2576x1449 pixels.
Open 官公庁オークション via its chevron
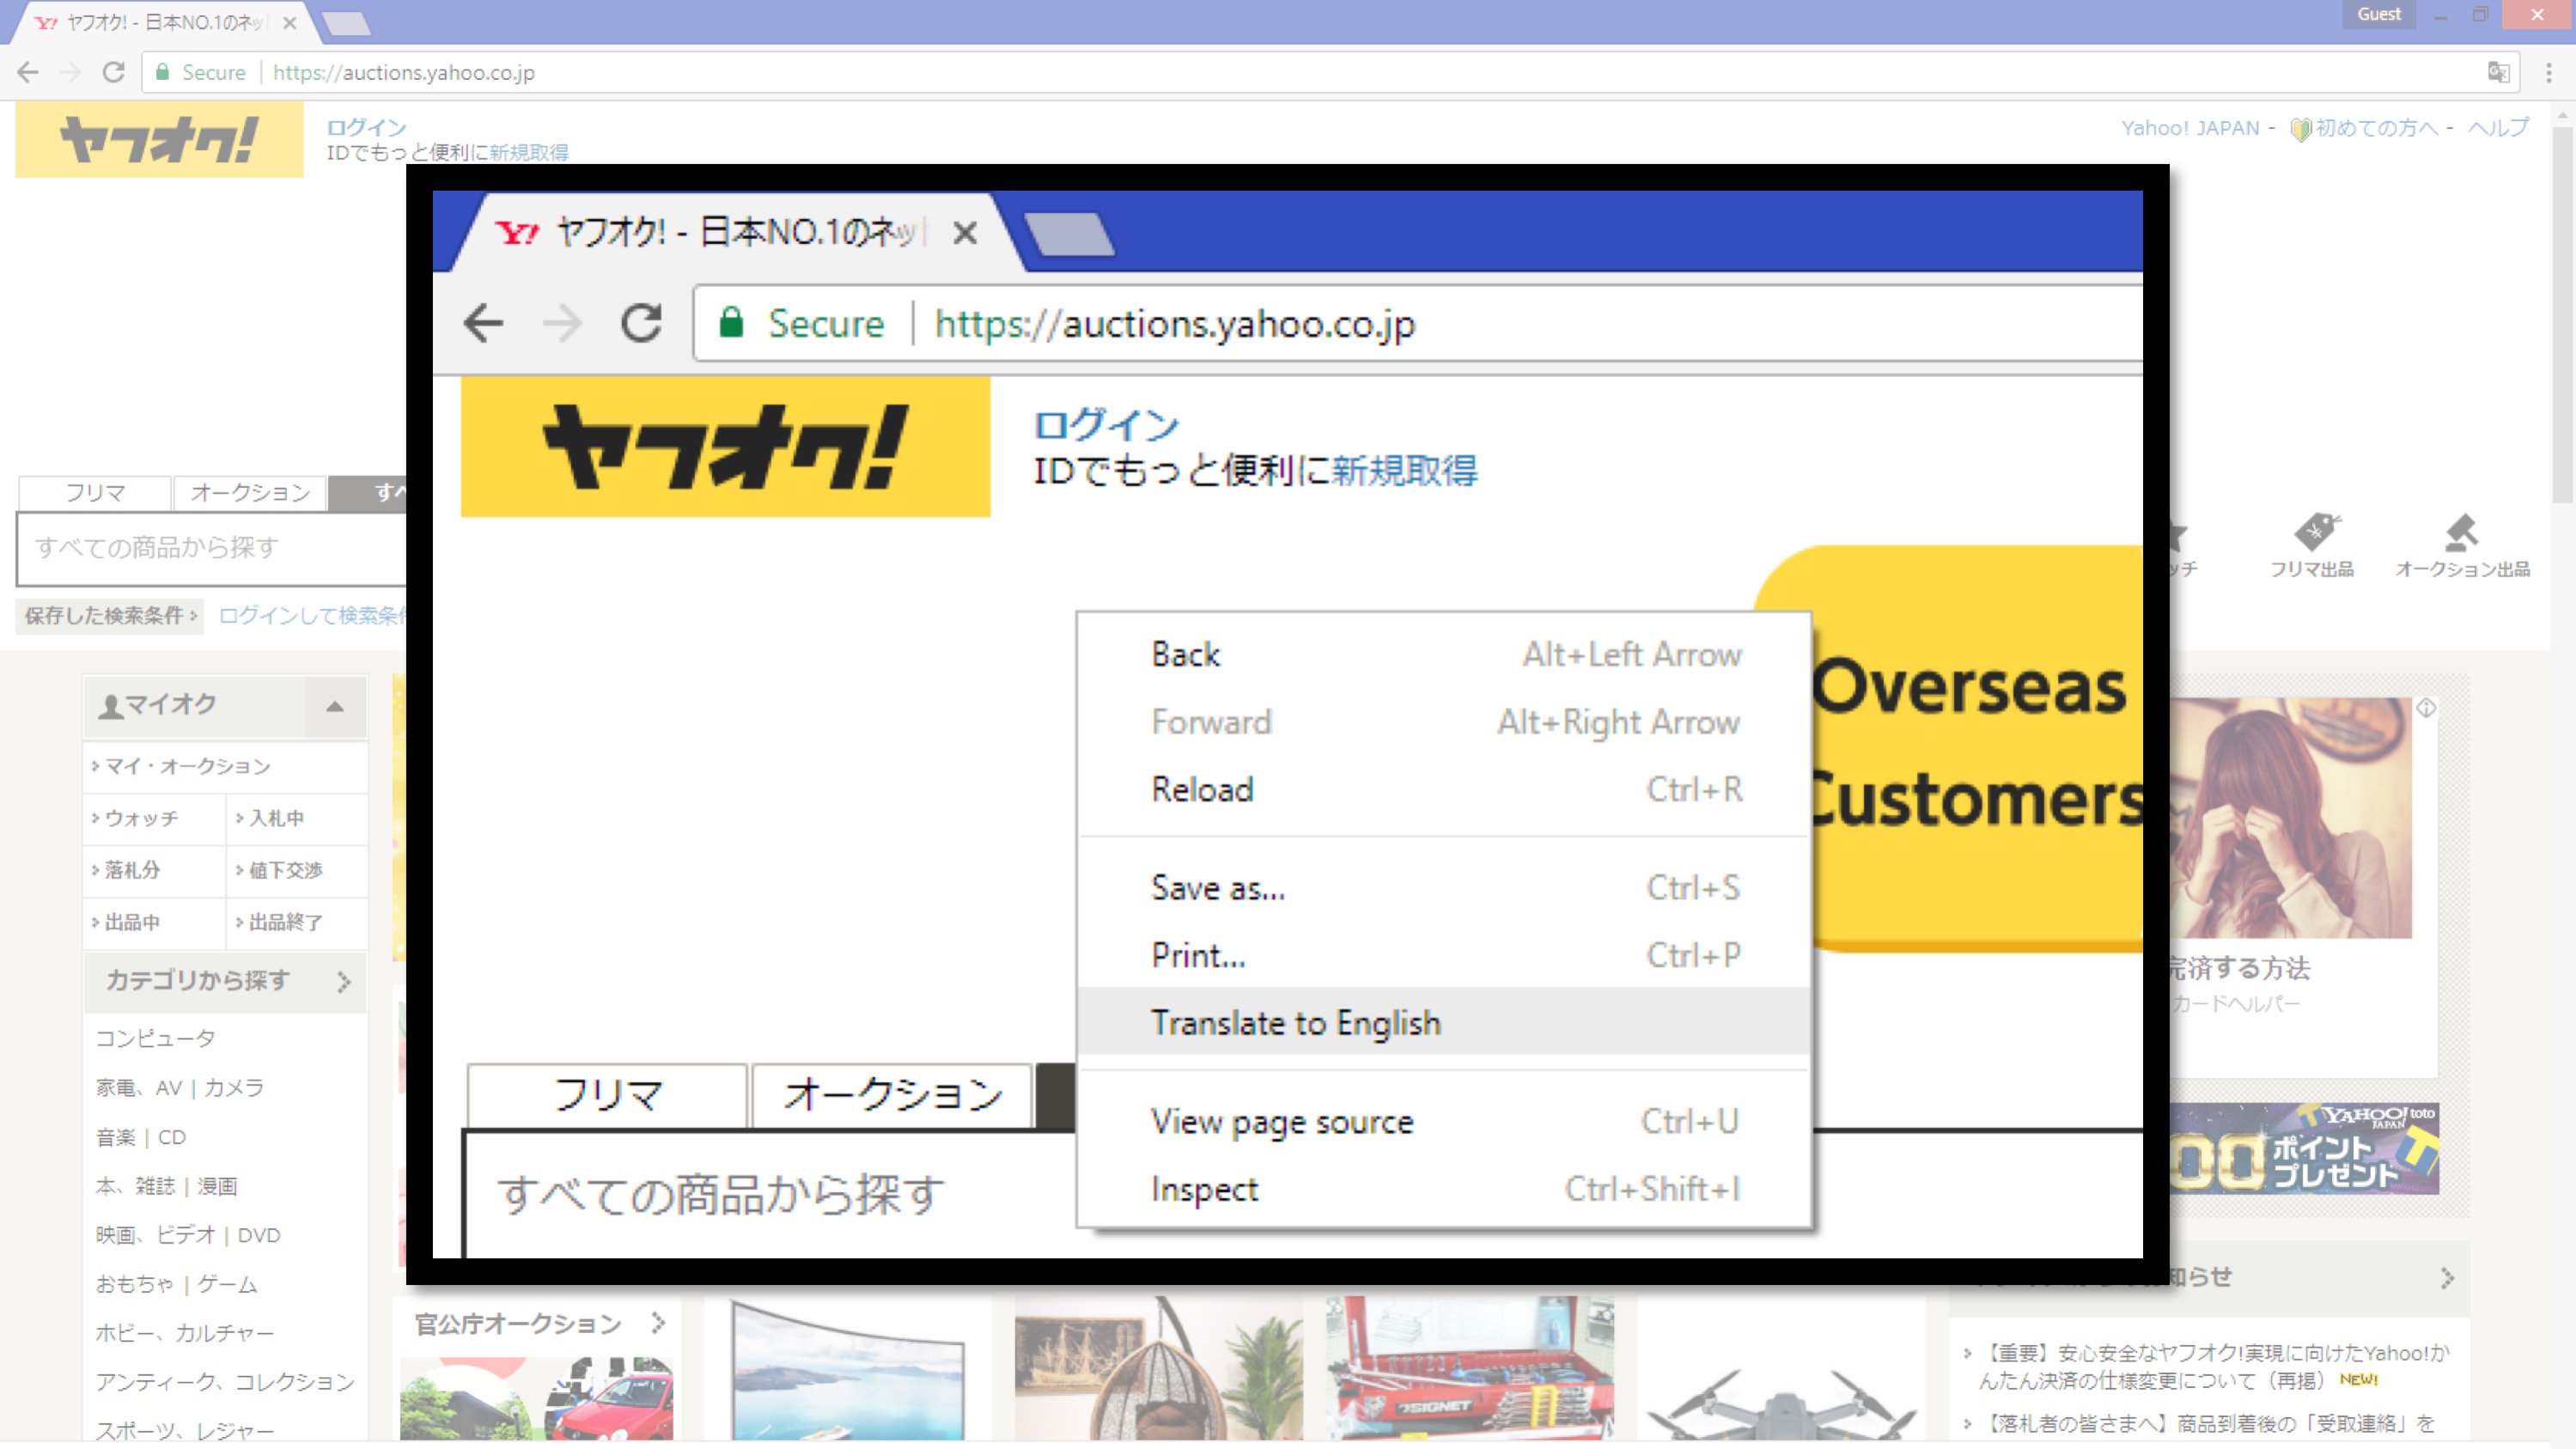click(658, 1323)
